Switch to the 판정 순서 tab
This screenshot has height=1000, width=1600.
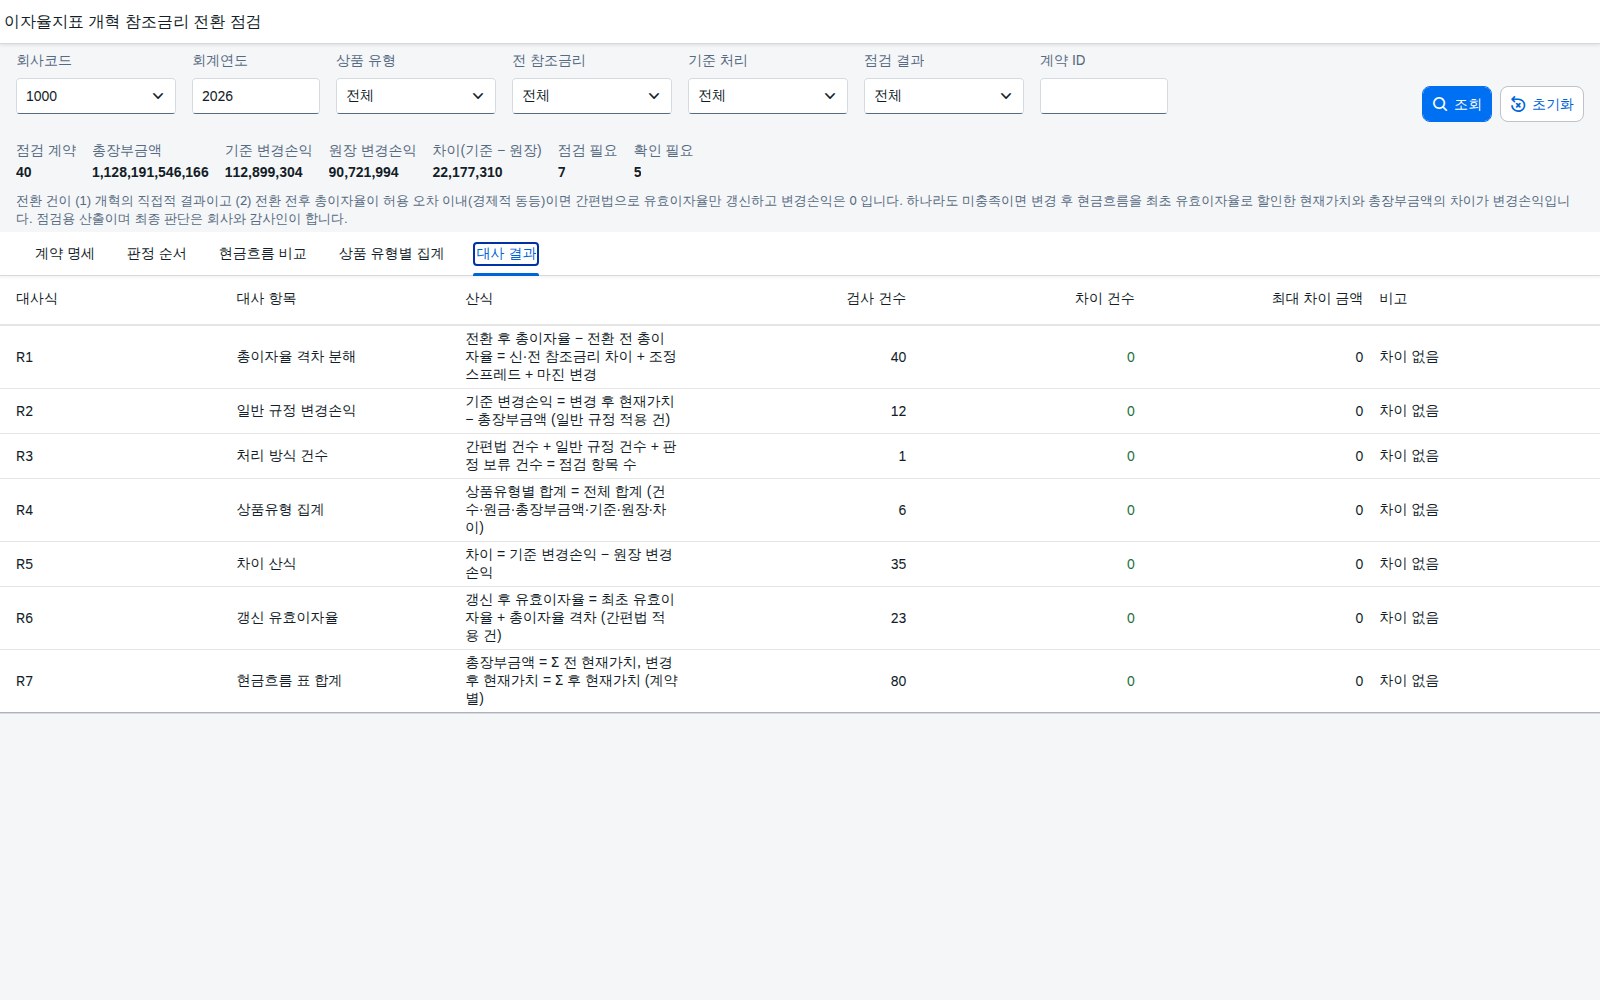click(157, 254)
